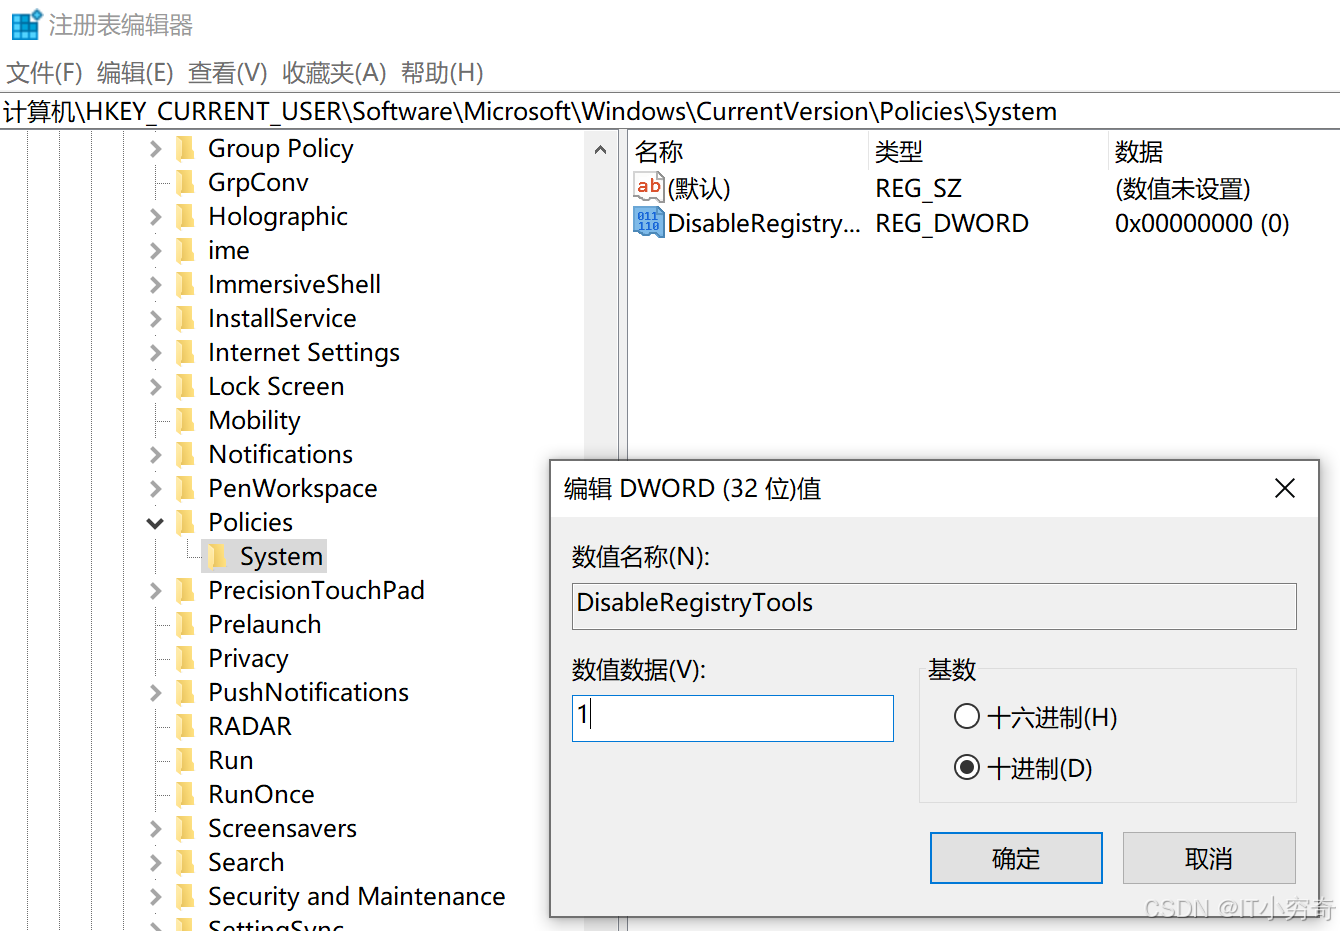This screenshot has height=931, width=1340.
Task: Expand the Lock Screen tree node
Action: click(155, 387)
